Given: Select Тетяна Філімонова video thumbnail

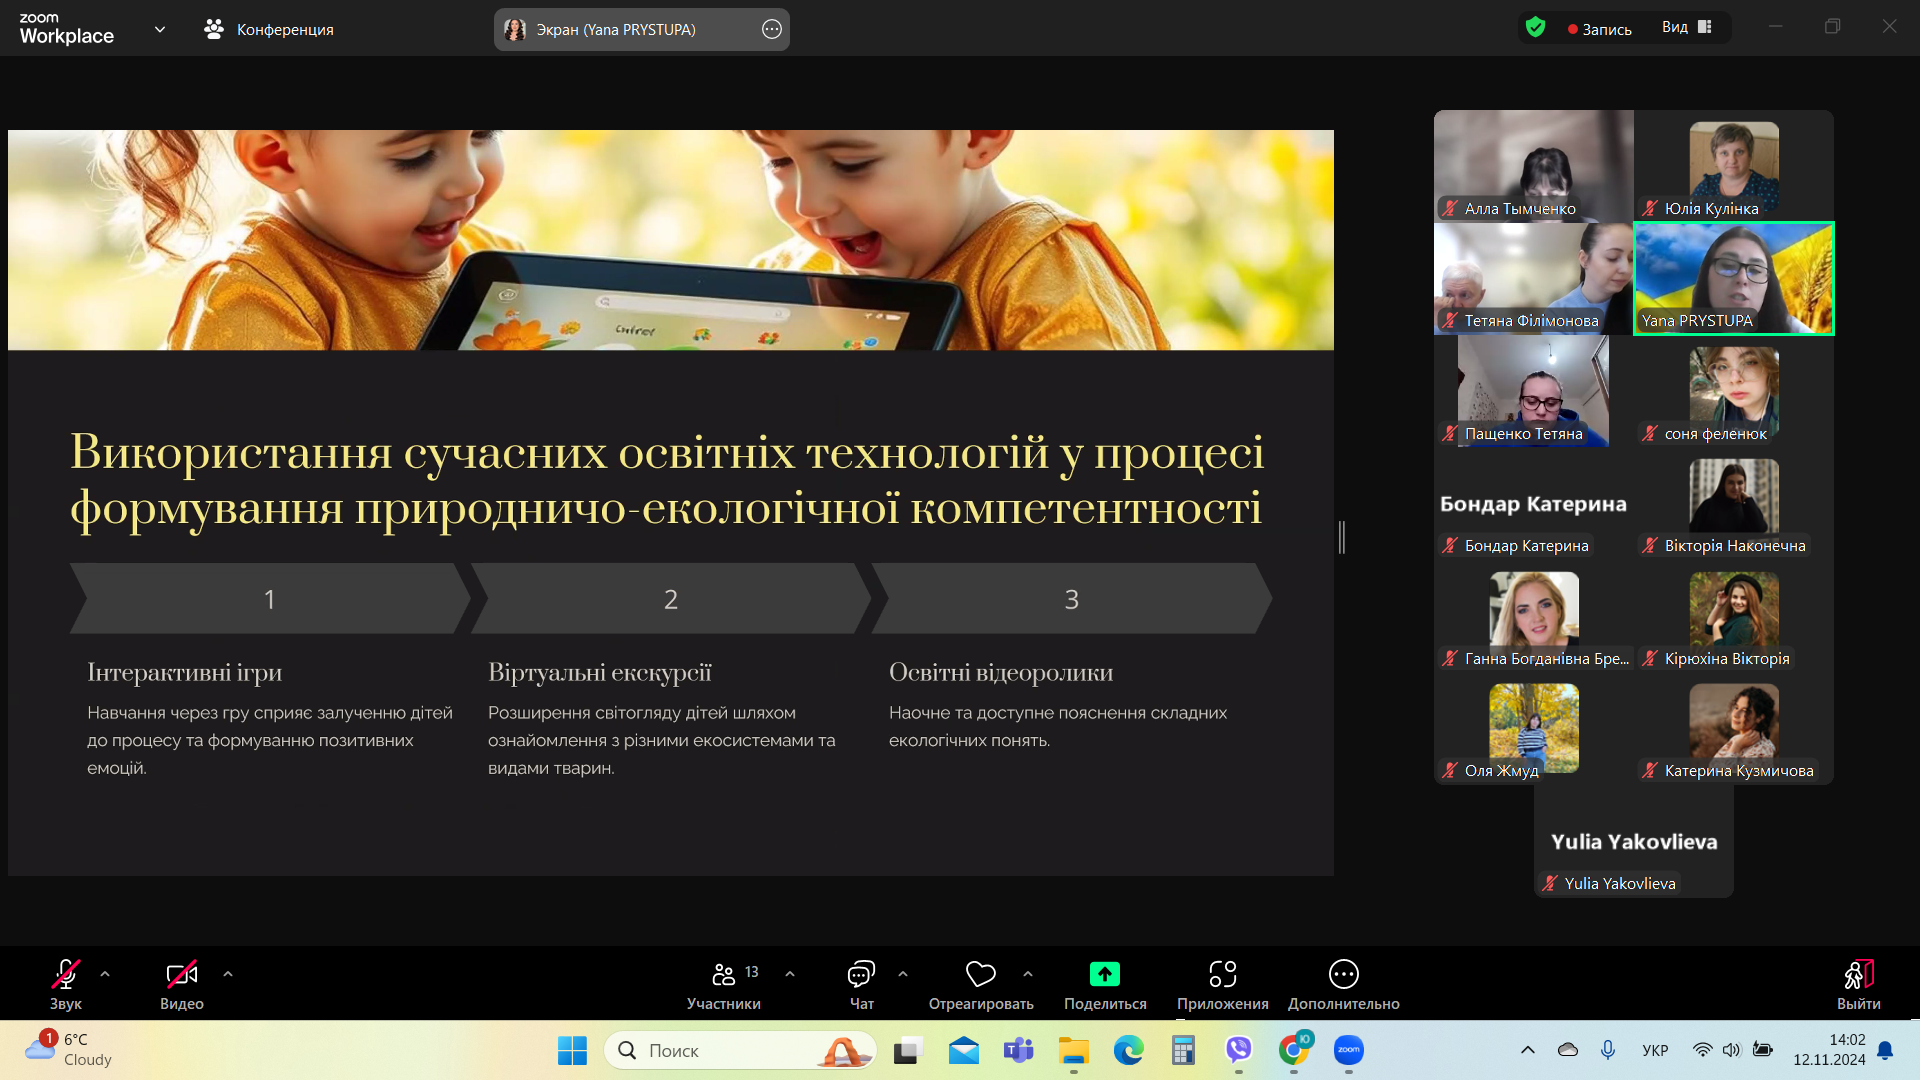Looking at the screenshot, I should (1534, 278).
